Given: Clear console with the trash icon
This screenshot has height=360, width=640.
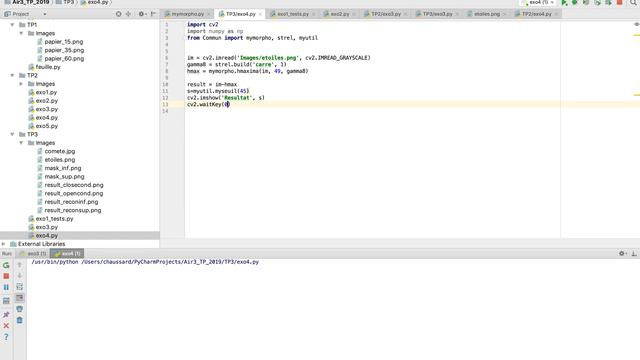Looking at the screenshot, I should click(20, 320).
